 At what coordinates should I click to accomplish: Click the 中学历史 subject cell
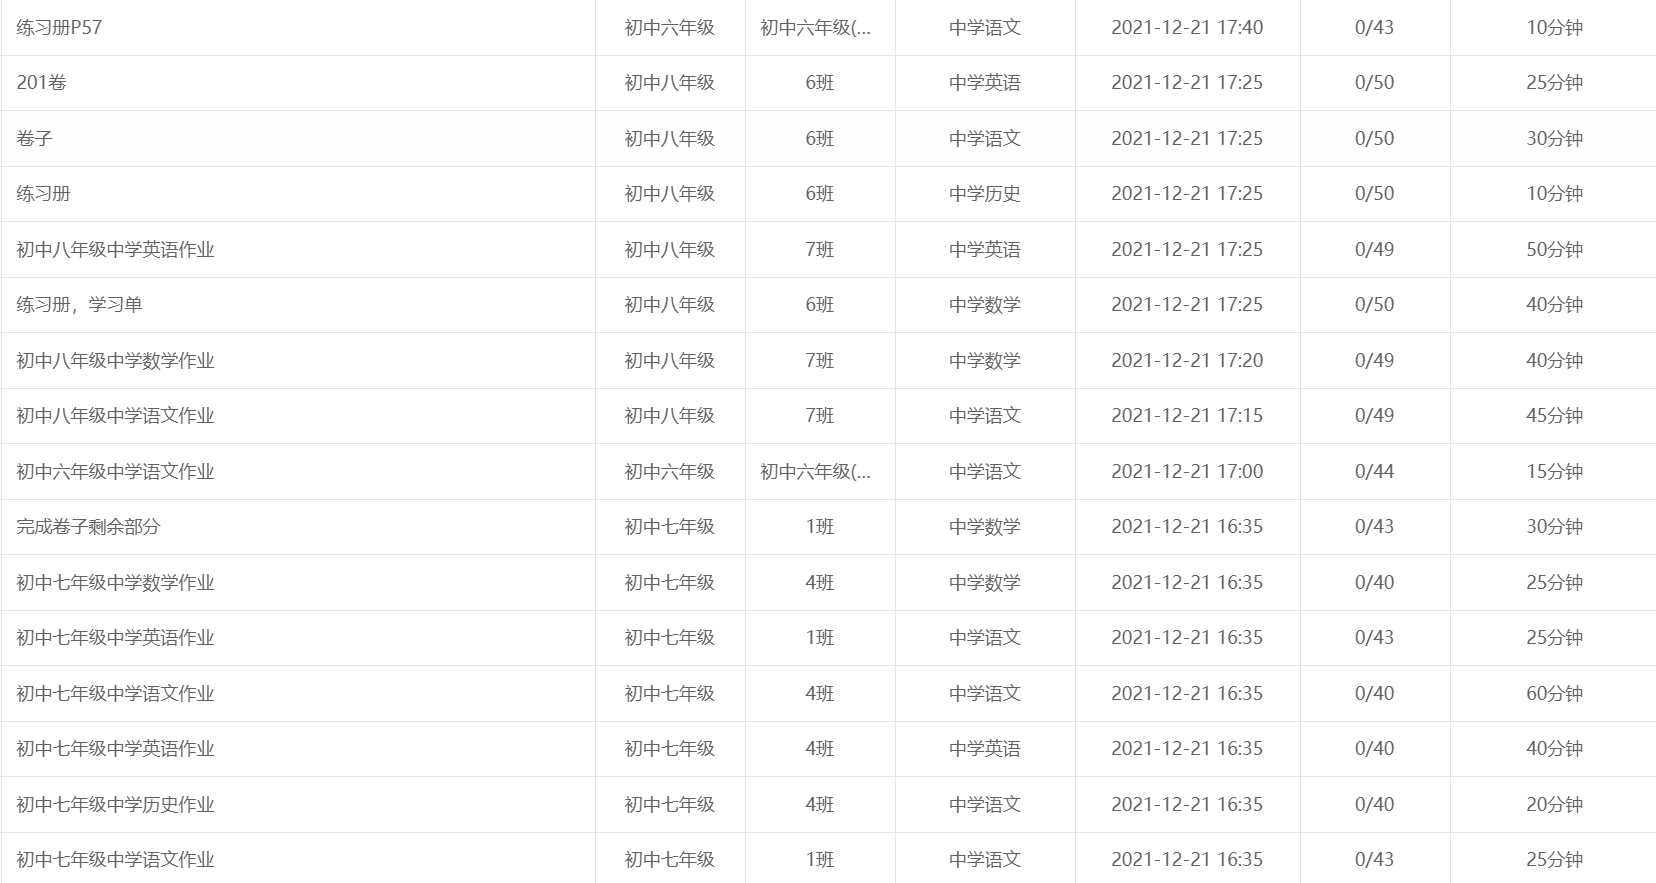pyautogui.click(x=985, y=194)
